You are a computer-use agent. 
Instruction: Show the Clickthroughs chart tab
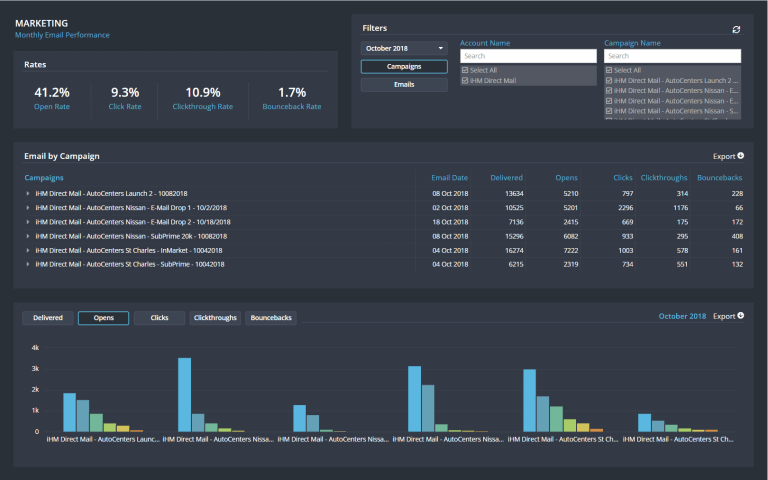215,318
